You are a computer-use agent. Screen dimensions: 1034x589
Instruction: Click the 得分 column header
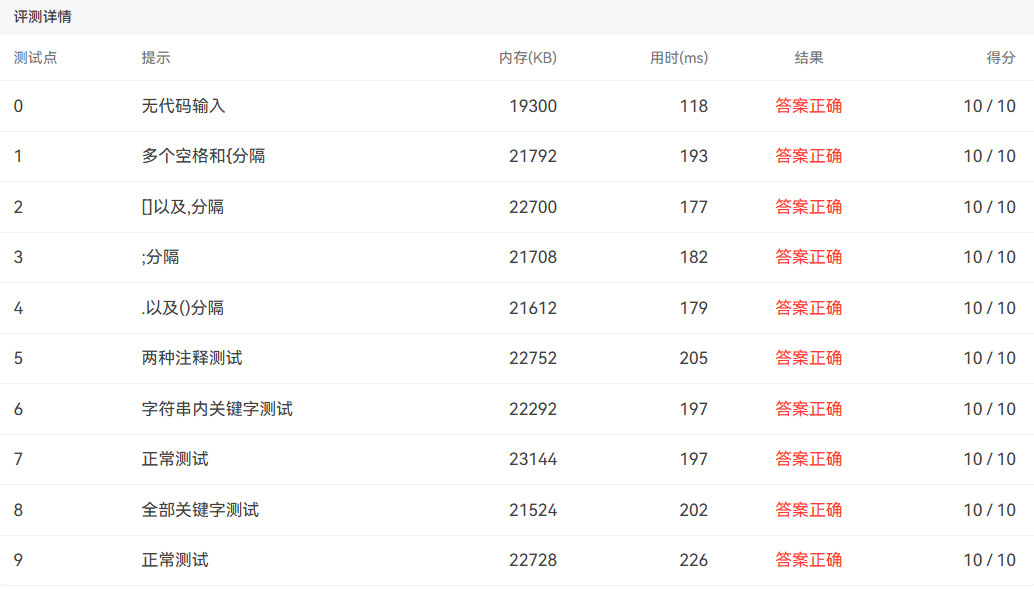point(1000,58)
